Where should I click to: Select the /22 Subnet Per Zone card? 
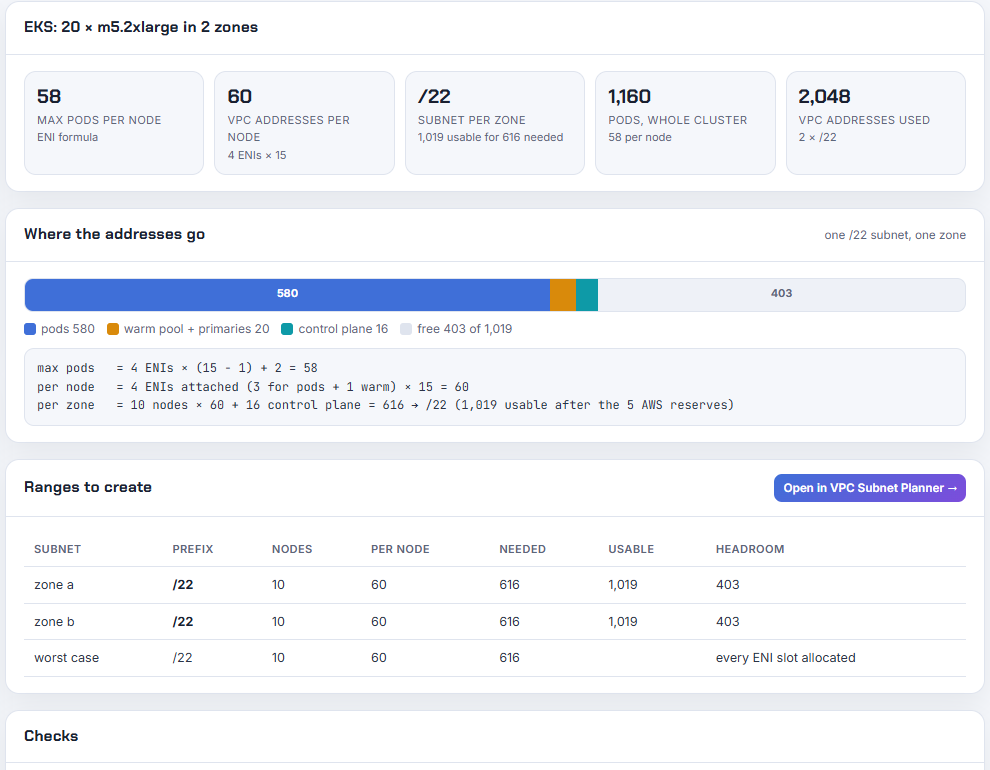pyautogui.click(x=495, y=122)
